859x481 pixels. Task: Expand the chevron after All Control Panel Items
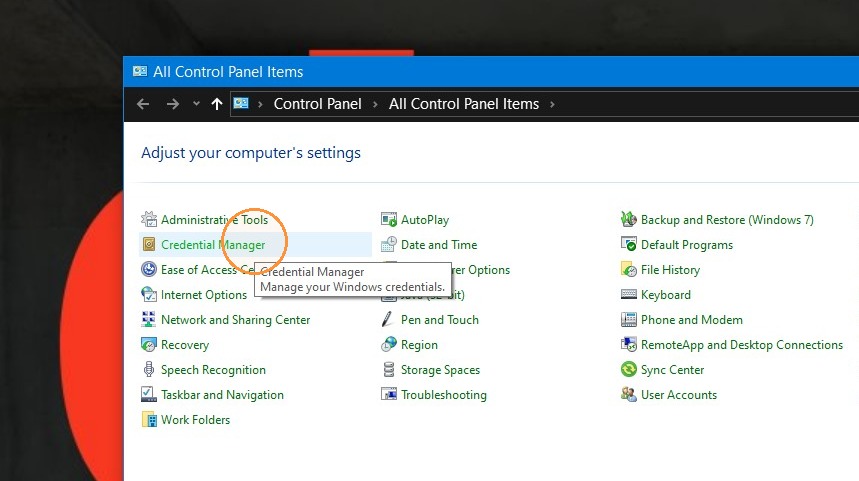coord(552,104)
